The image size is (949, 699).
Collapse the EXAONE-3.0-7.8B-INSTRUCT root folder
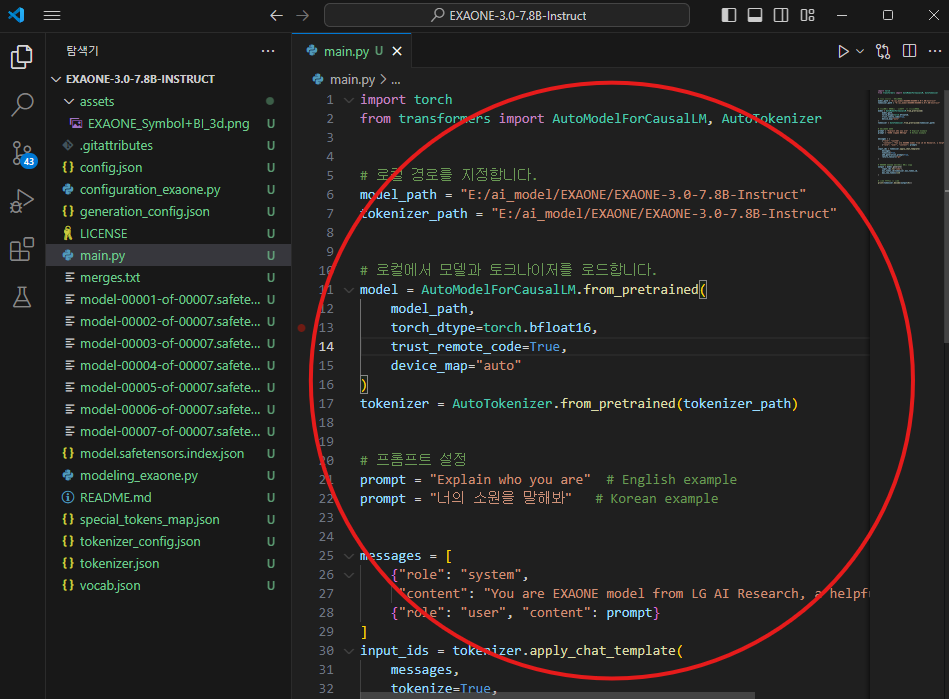56,79
